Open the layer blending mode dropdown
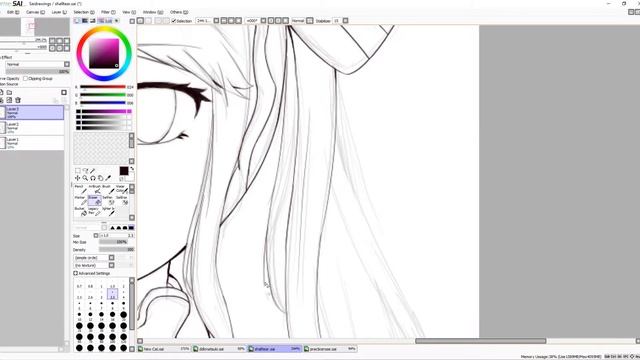The image size is (640, 360). pyautogui.click(x=67, y=64)
